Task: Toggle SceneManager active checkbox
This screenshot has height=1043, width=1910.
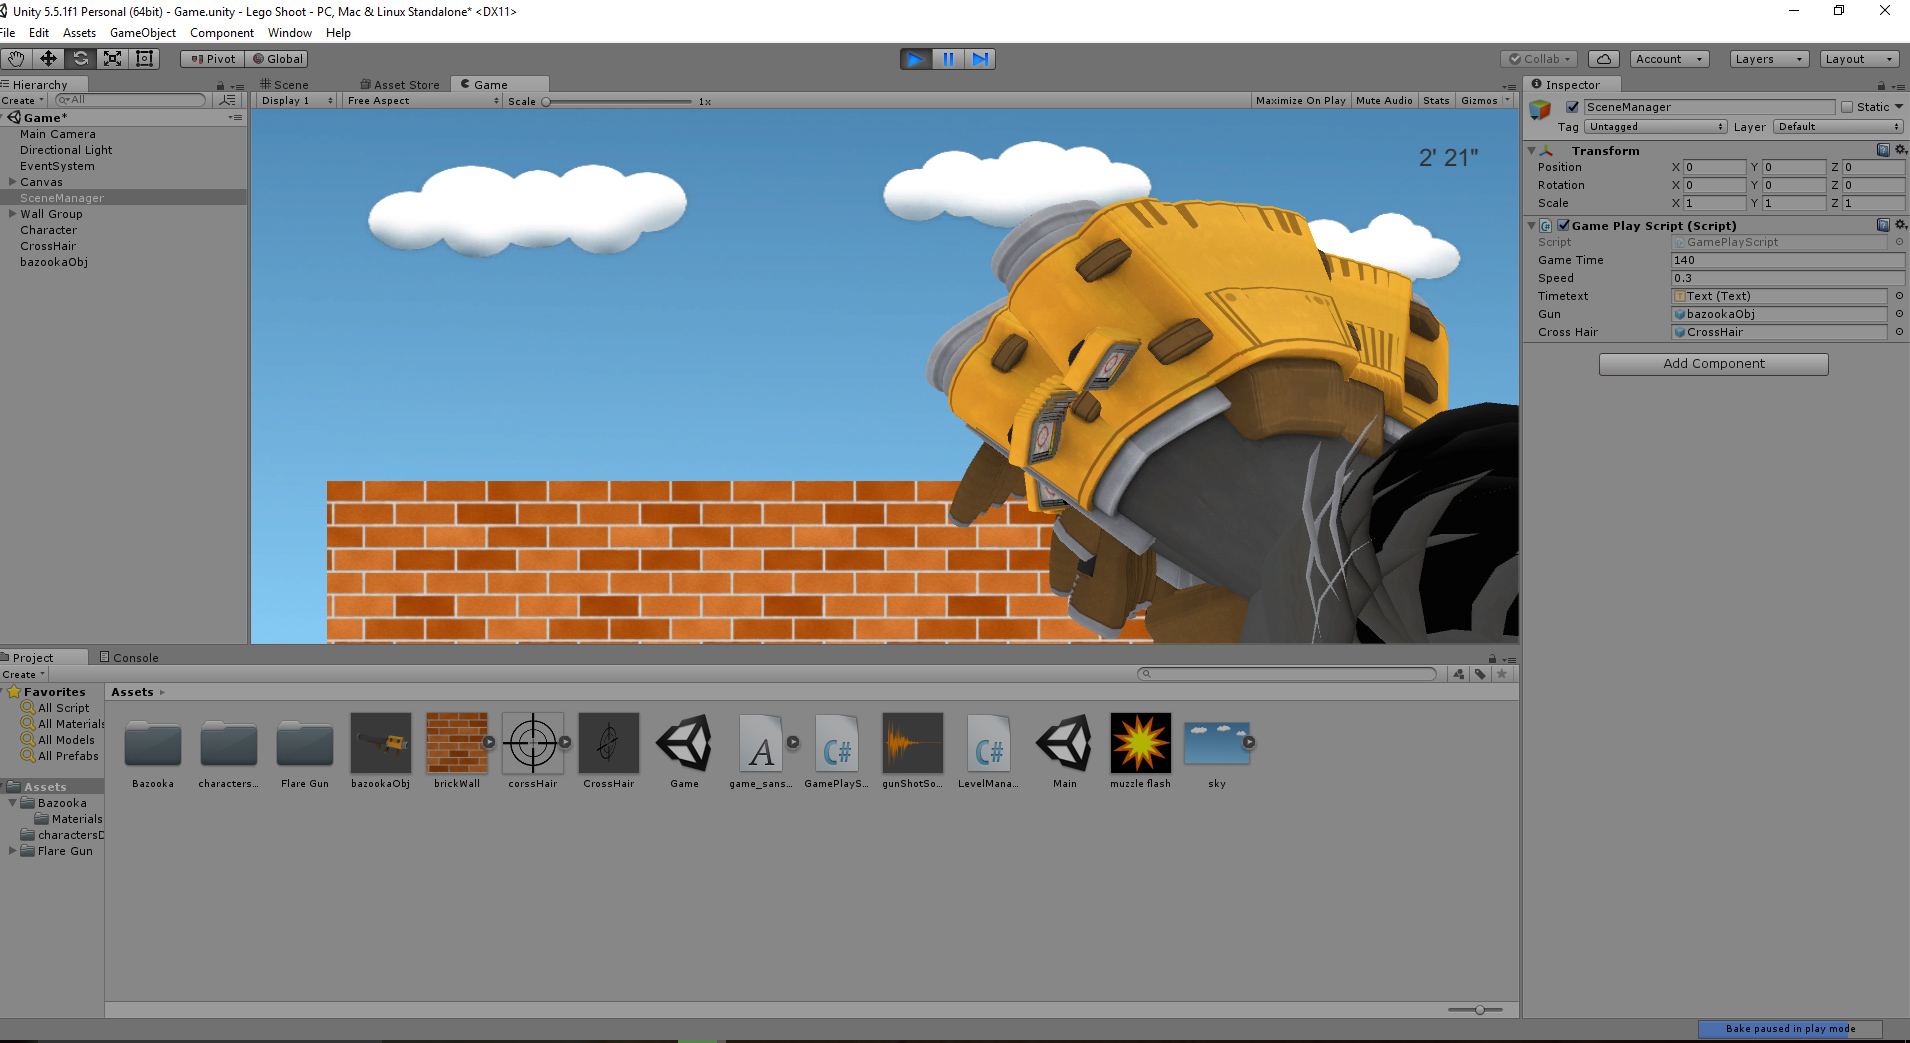Action: pyautogui.click(x=1572, y=107)
